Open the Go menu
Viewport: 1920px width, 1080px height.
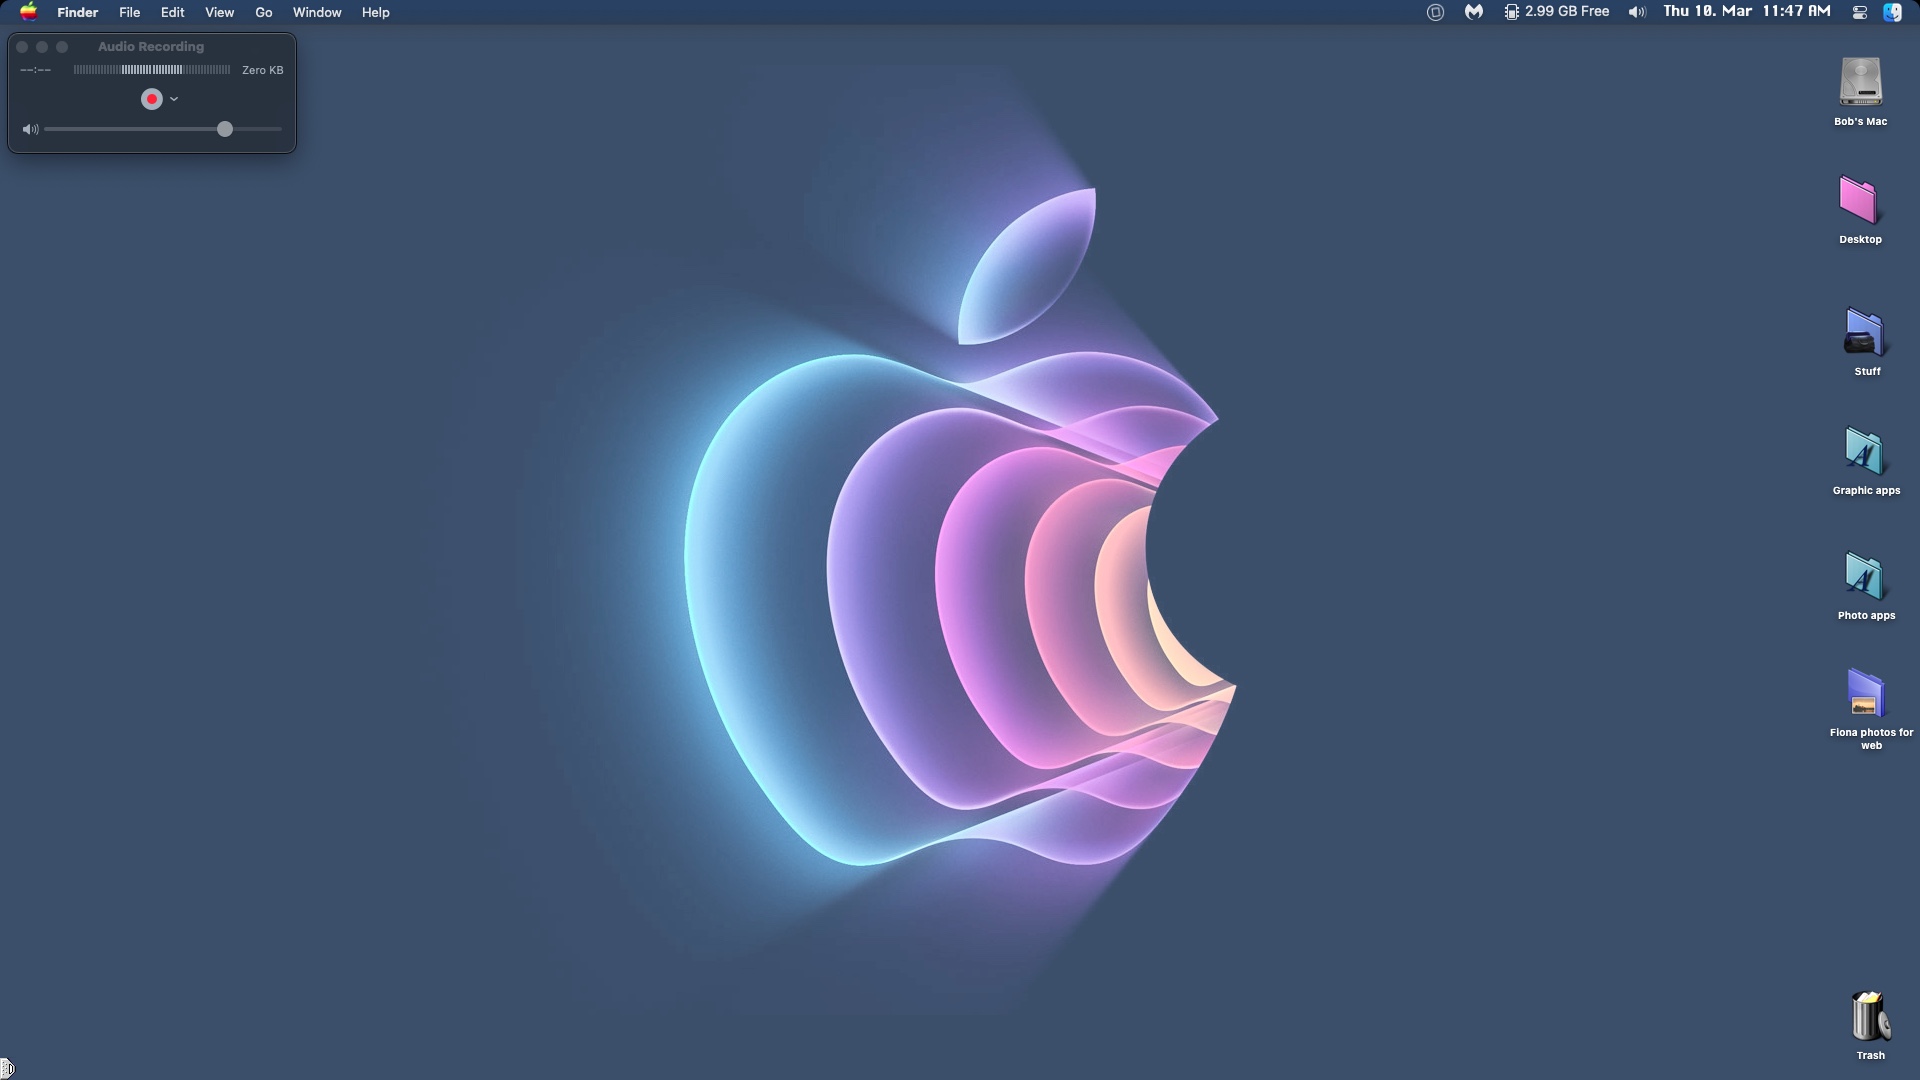coord(263,12)
